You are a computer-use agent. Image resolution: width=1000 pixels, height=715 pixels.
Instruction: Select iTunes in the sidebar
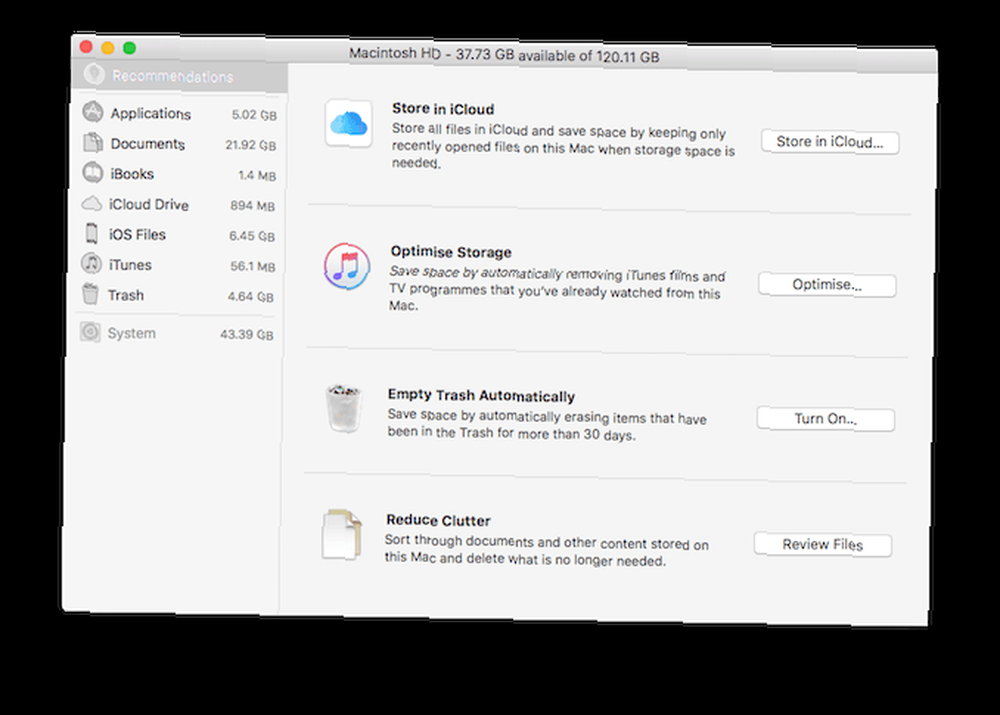pos(177,265)
